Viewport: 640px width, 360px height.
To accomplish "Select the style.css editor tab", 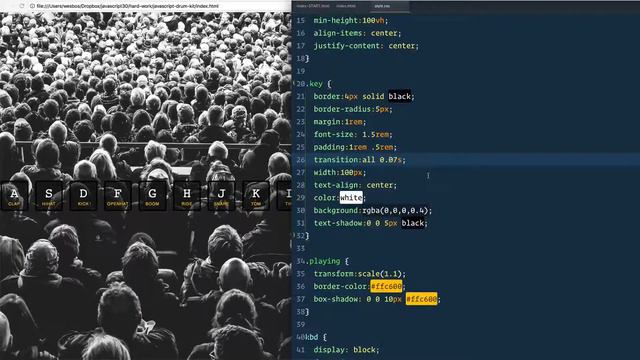I will 382,6.
